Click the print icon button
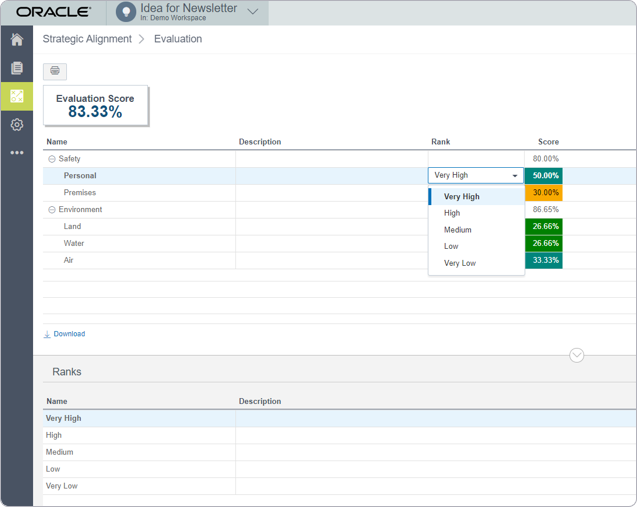 tap(55, 71)
